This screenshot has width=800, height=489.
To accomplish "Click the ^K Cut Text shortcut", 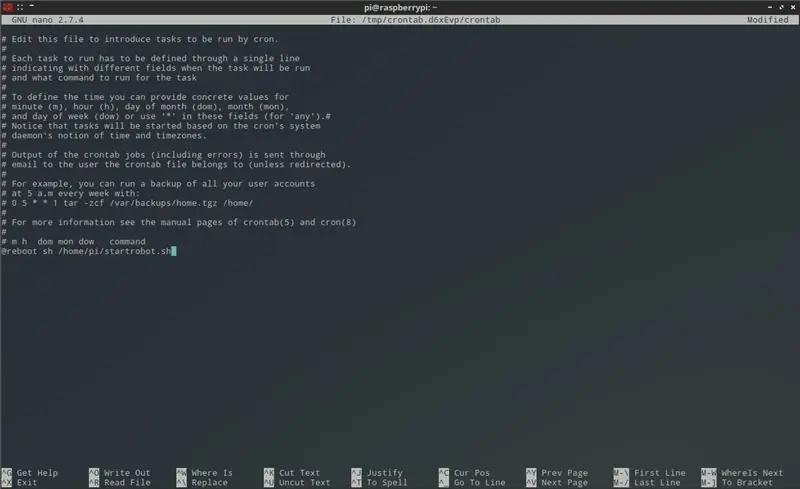I will (x=292, y=473).
